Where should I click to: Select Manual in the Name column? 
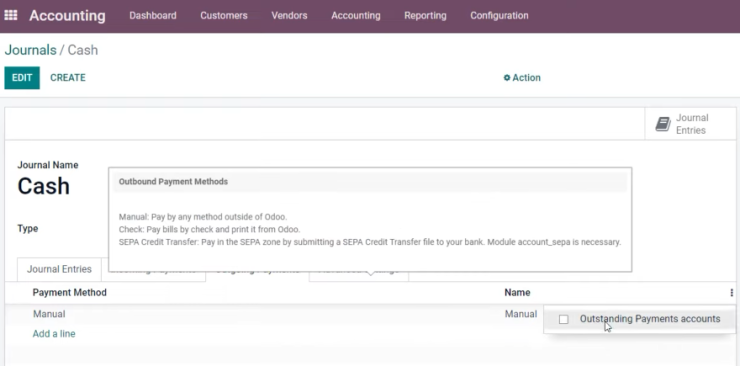[521, 314]
